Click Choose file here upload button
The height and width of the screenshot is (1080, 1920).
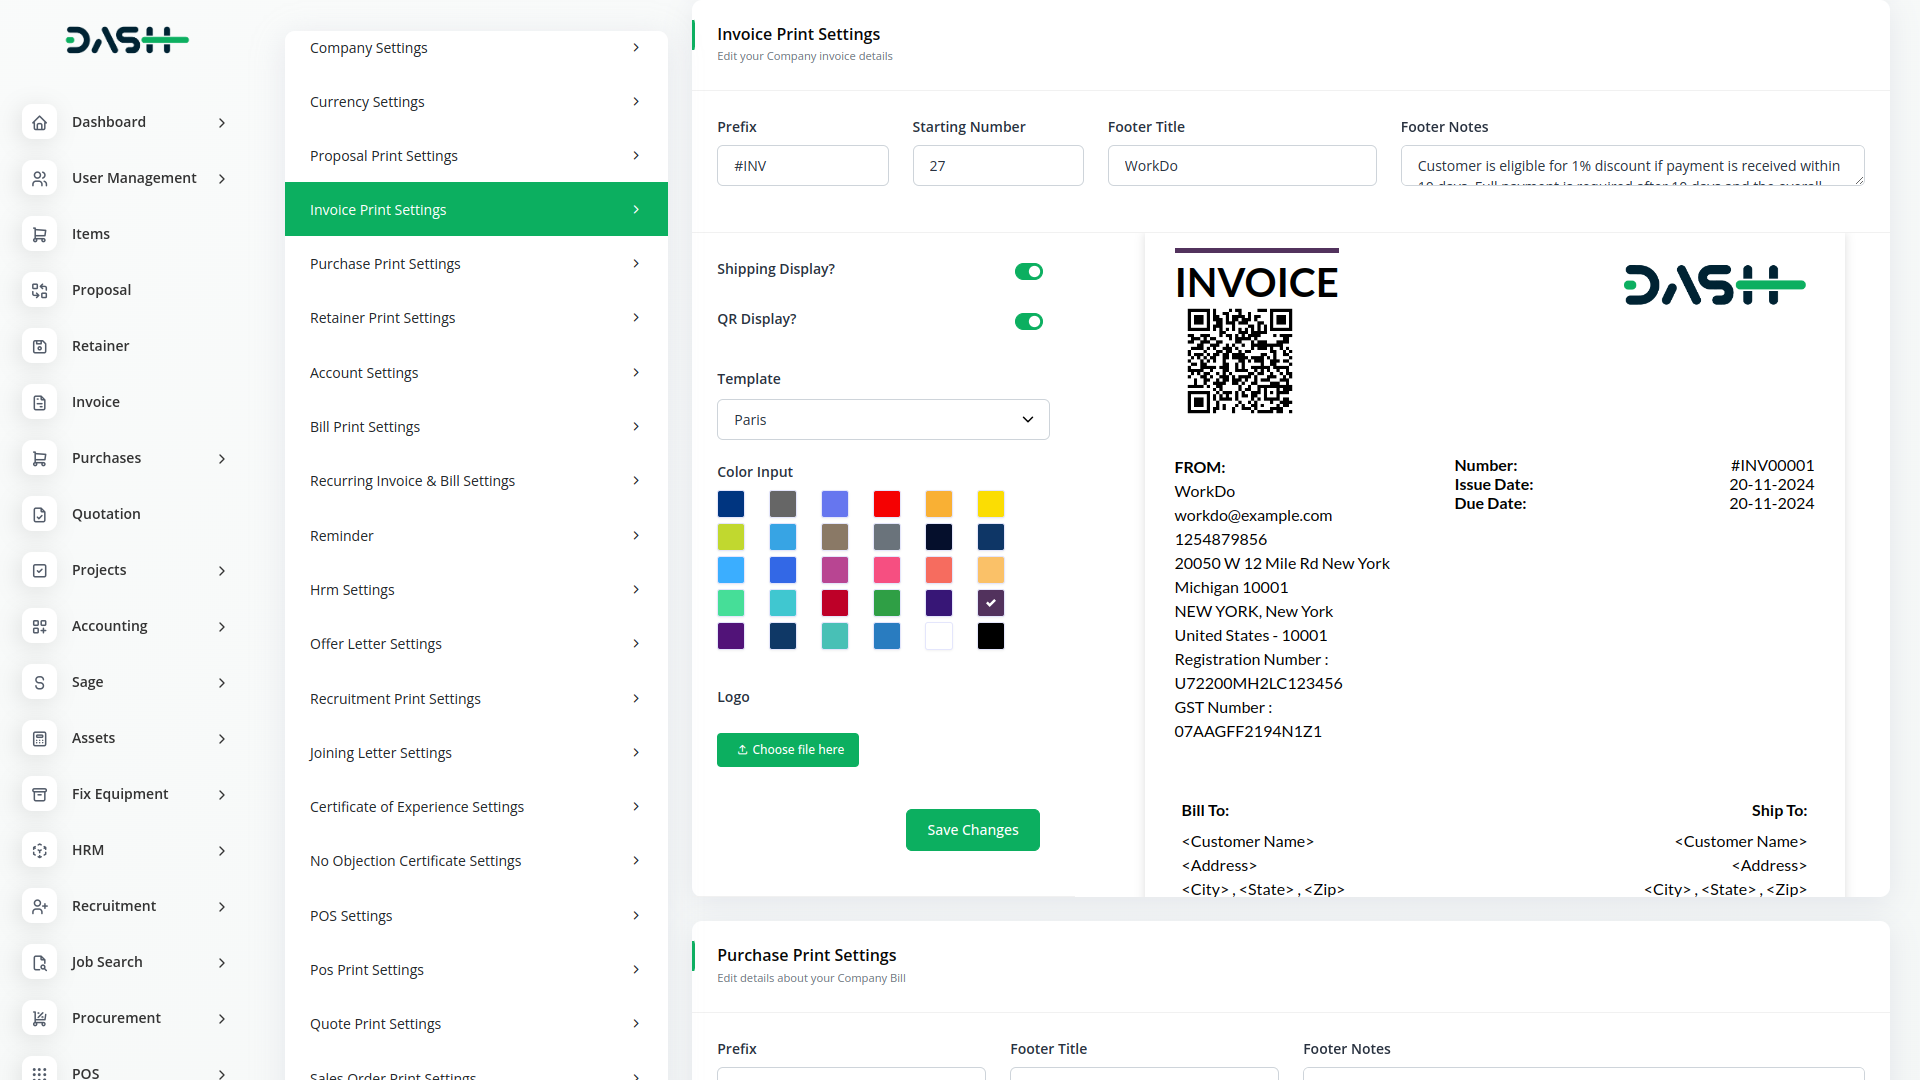point(788,750)
